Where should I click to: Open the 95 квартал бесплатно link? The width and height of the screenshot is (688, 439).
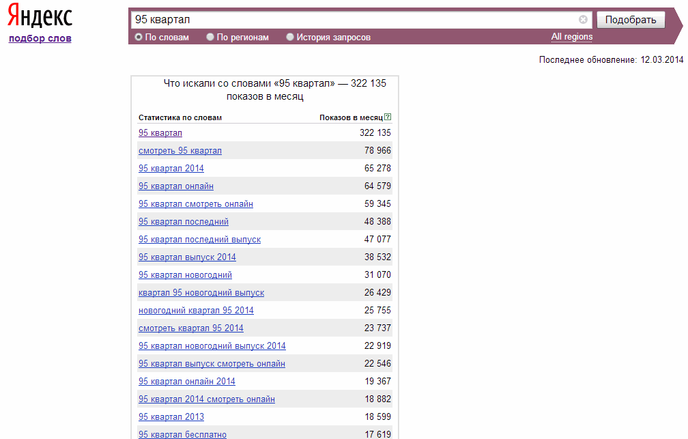tap(183, 434)
